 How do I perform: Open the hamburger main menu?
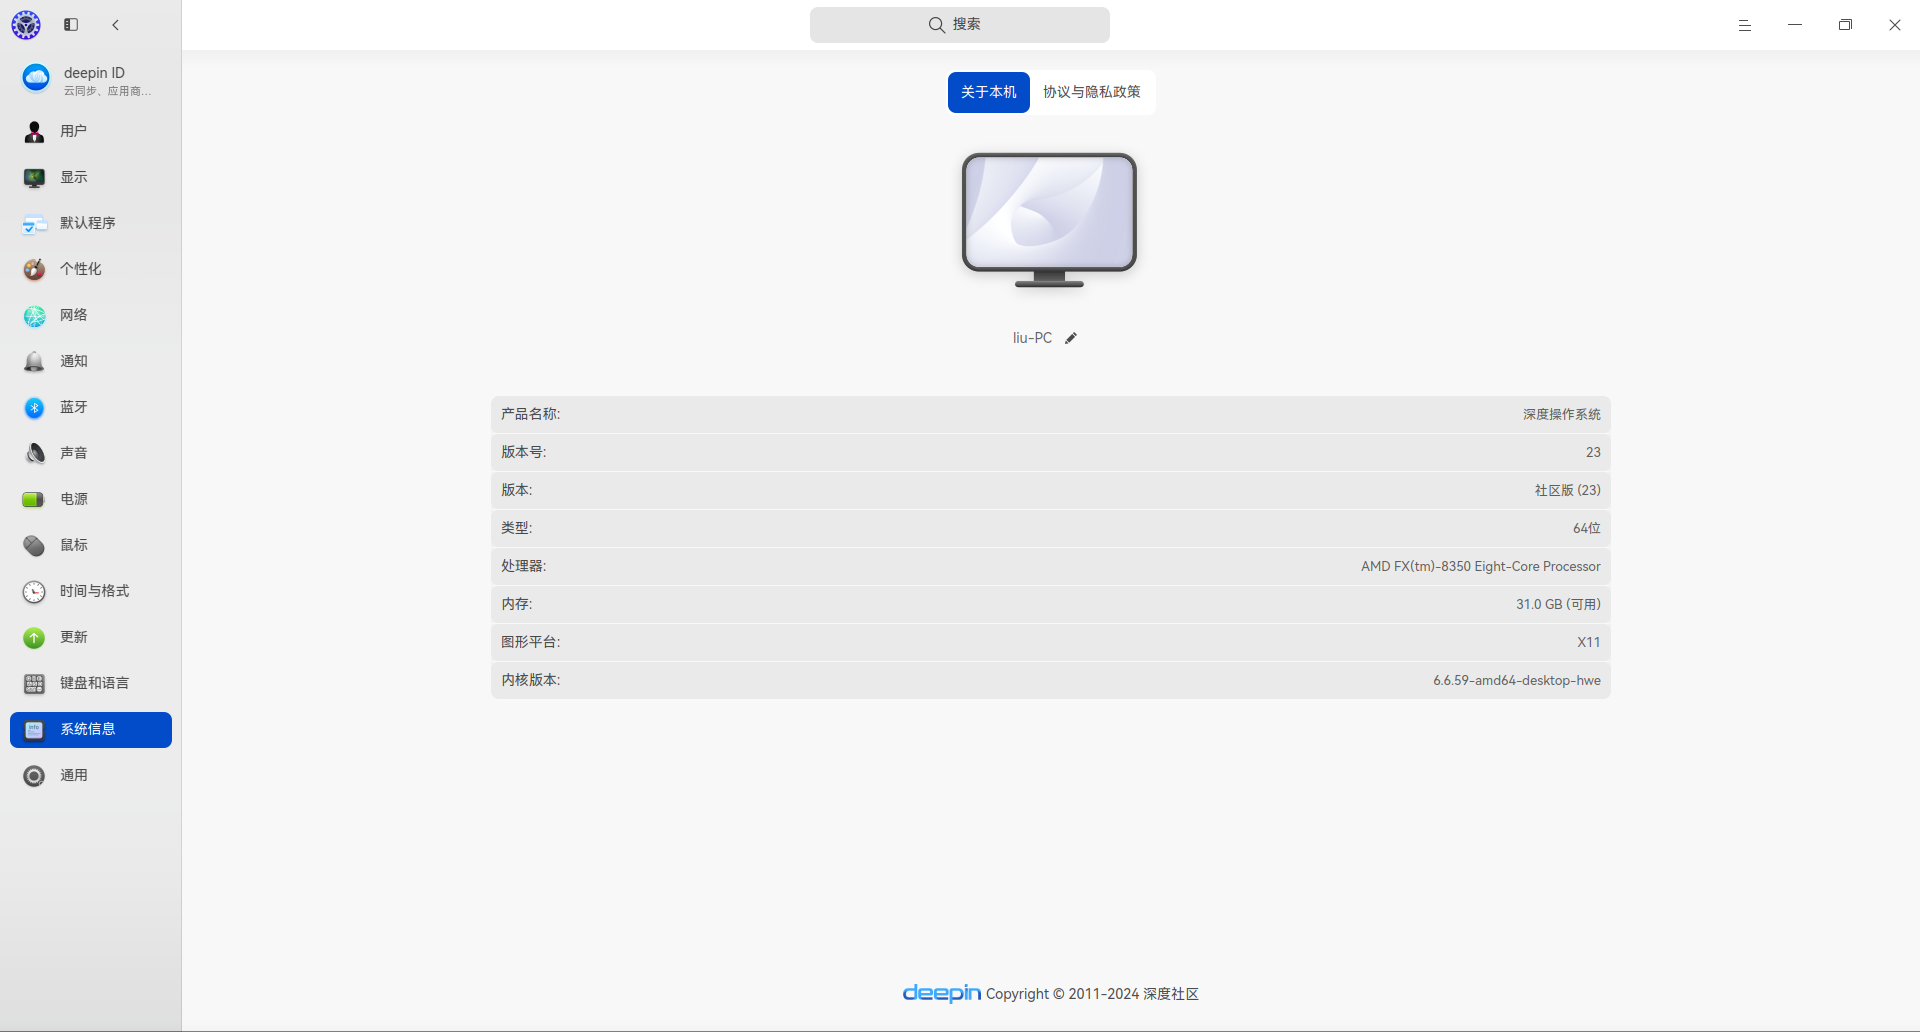tap(1745, 25)
